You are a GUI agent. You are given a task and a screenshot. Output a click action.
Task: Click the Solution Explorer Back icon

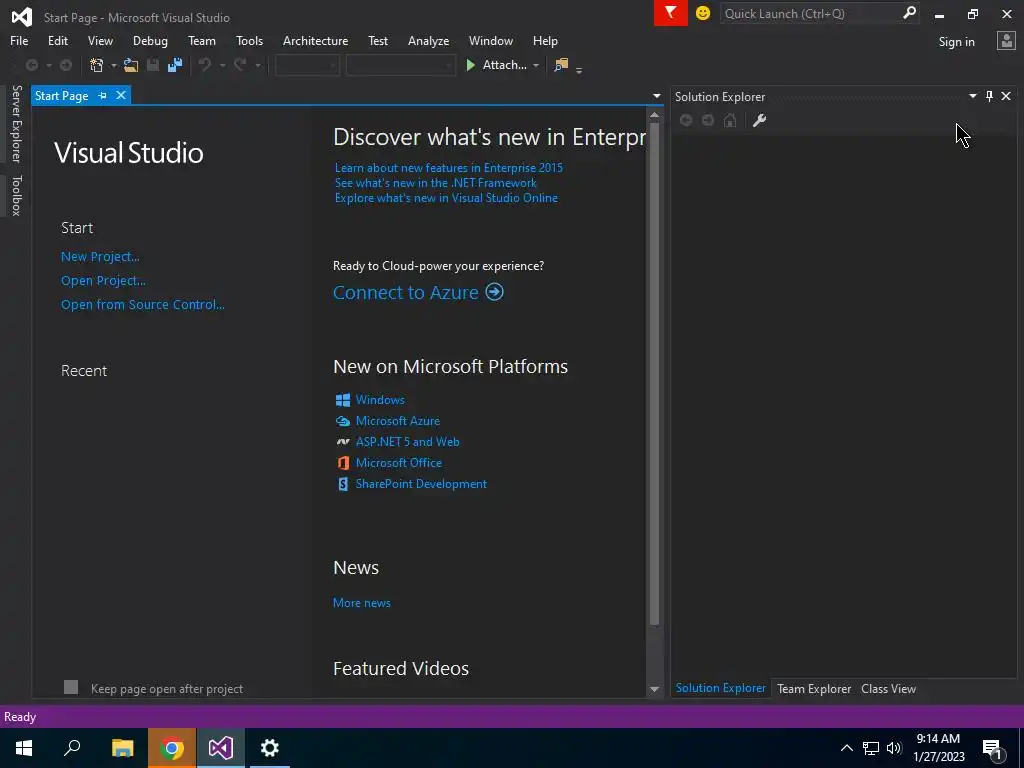[686, 120]
